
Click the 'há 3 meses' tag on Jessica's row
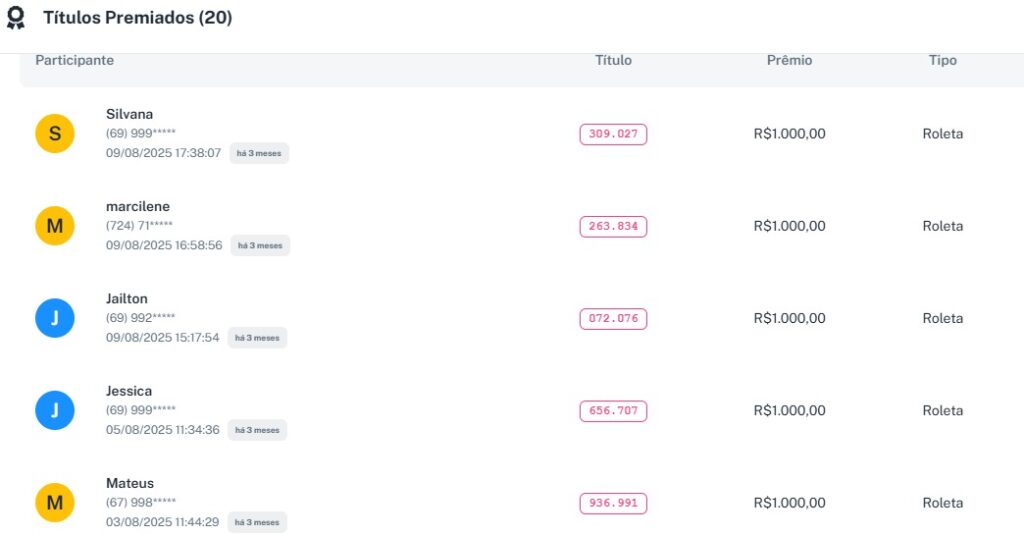257,430
